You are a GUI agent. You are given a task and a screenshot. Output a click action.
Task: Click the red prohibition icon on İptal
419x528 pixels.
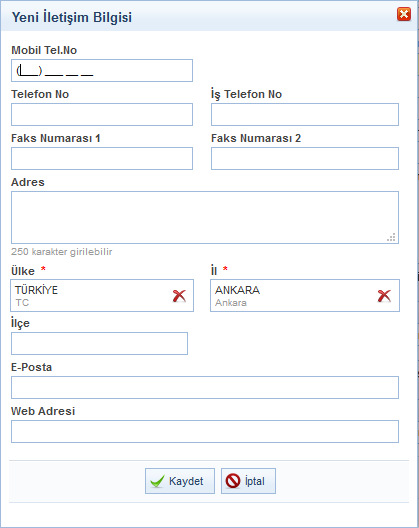pos(233,481)
